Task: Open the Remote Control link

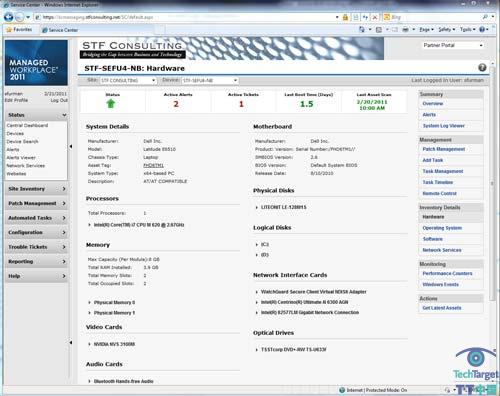Action: click(x=439, y=193)
